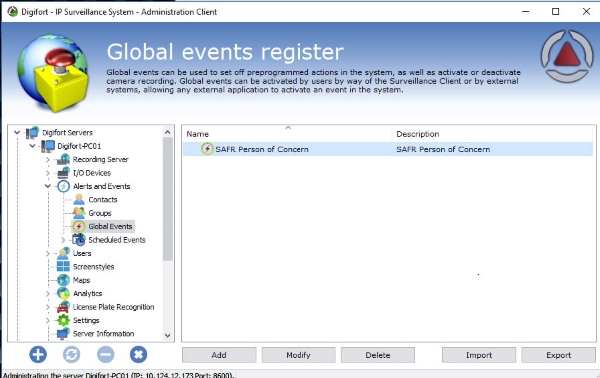Click tree scrollbar up arrow
600x378 pixels.
click(168, 132)
